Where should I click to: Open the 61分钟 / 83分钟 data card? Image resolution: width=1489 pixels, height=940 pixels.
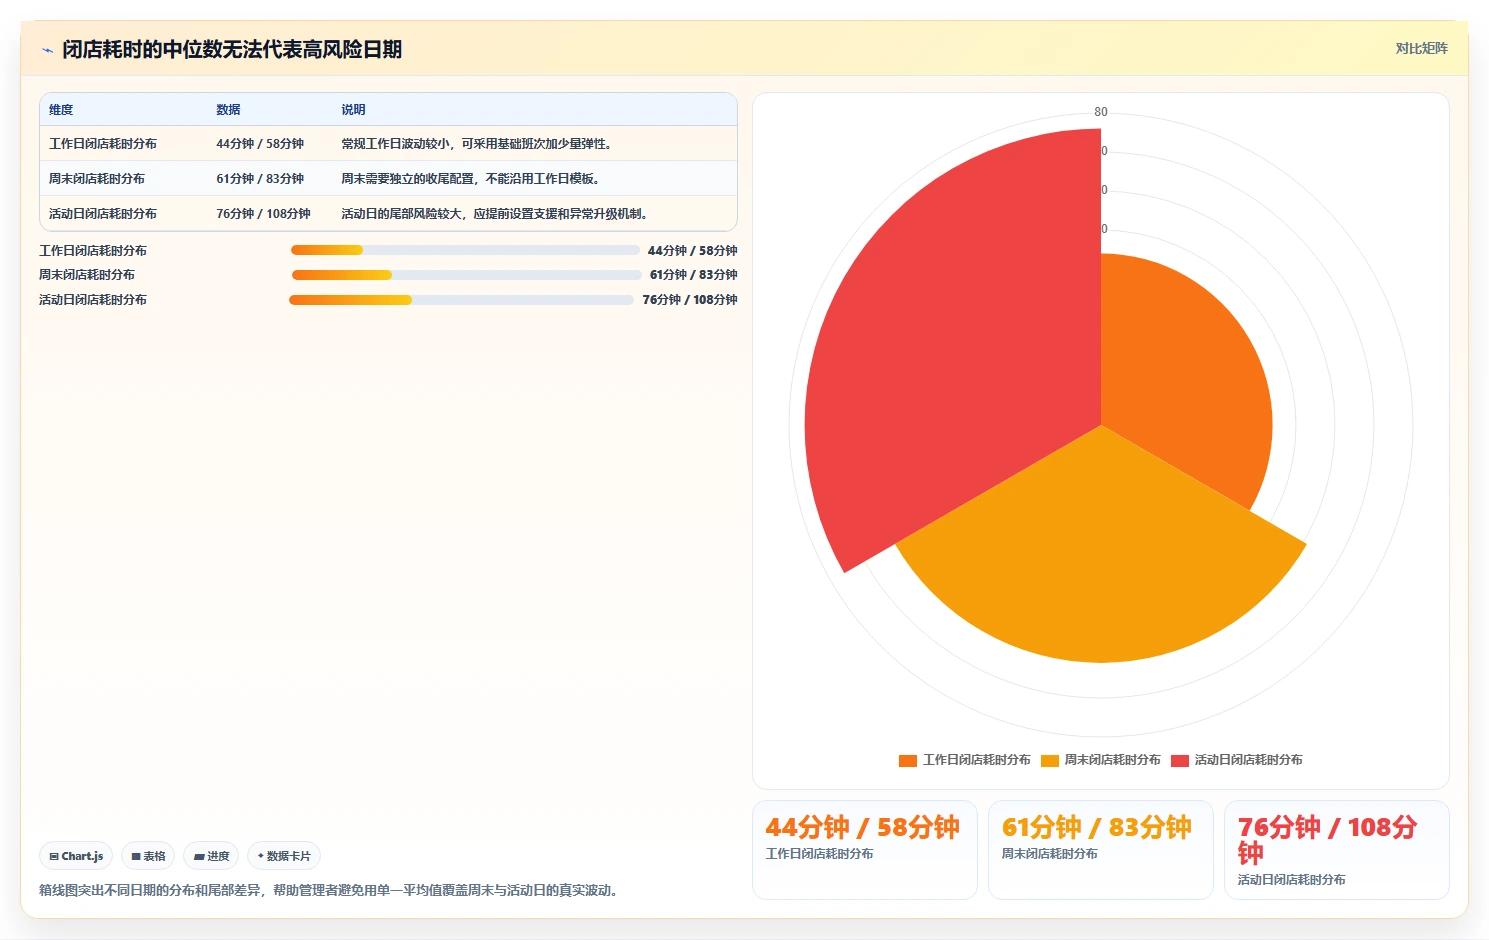(x=1100, y=850)
